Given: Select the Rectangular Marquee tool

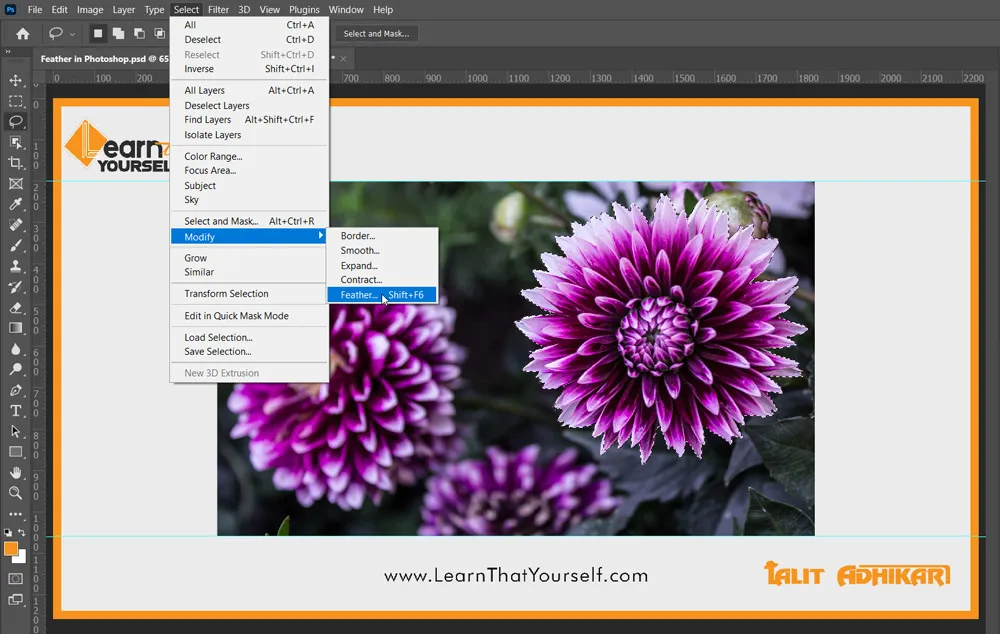Looking at the screenshot, I should (x=16, y=101).
